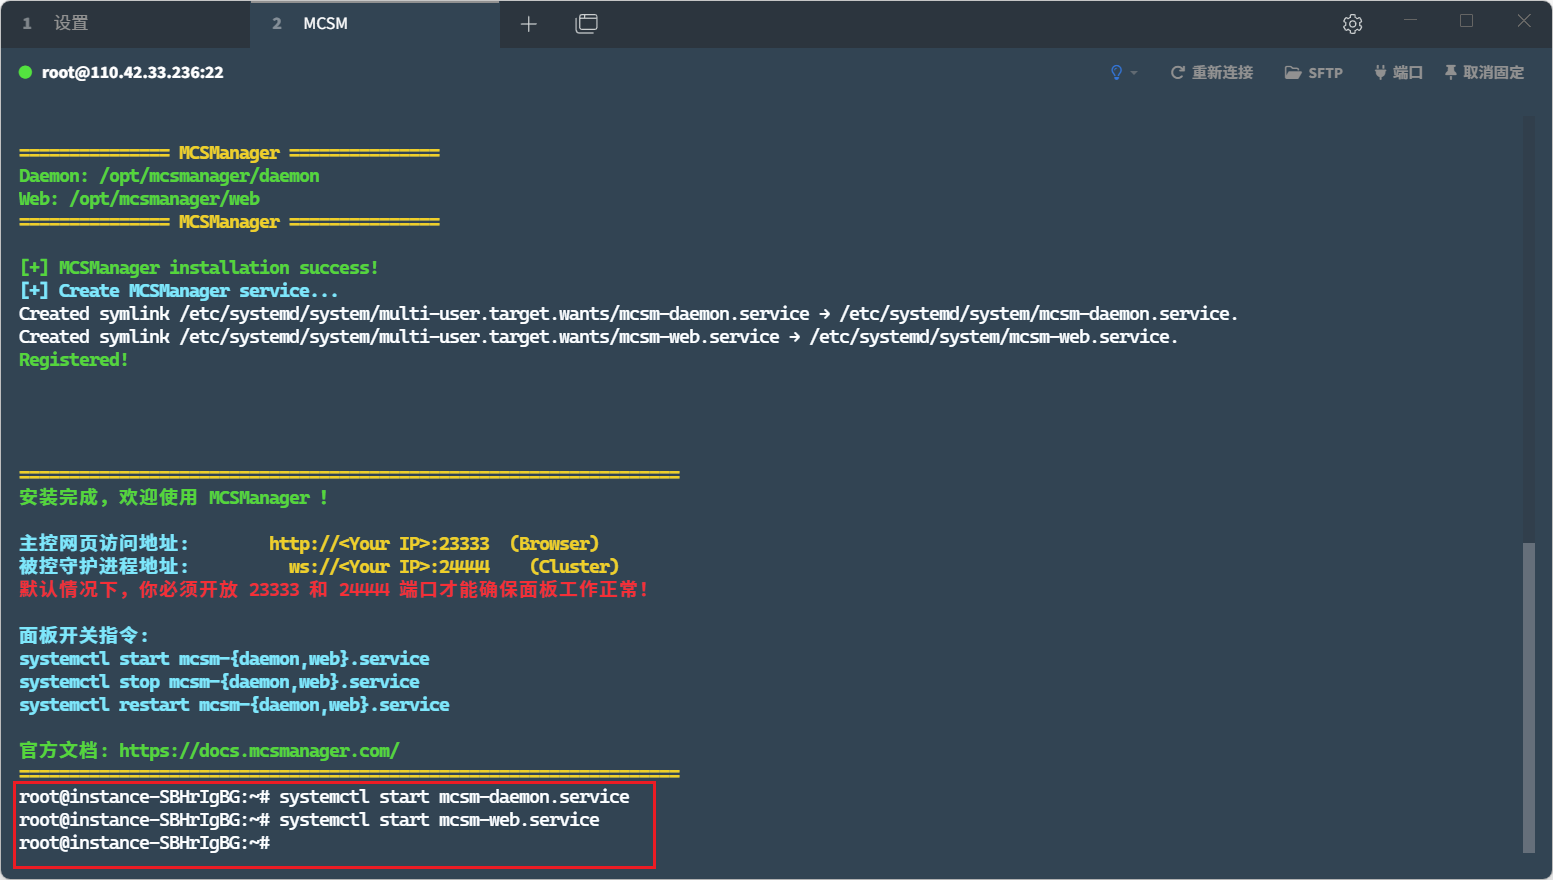Open the lightbulb tips dropdown
Screen dimensions: 1553x880
click(x=1123, y=72)
